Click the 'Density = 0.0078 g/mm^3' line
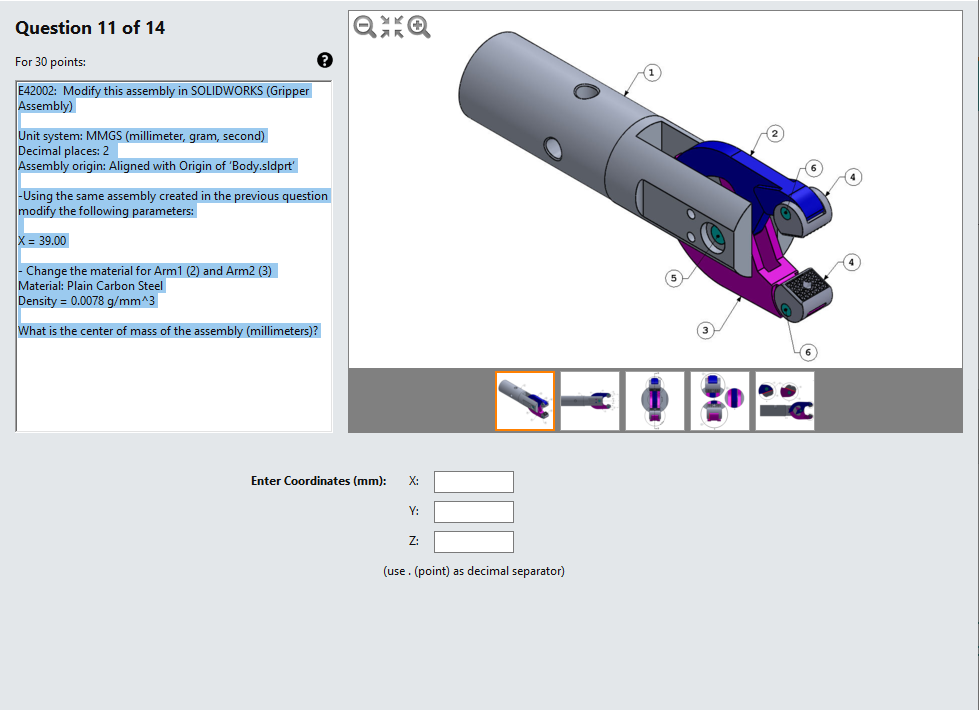The width and height of the screenshot is (979, 710). point(87,301)
